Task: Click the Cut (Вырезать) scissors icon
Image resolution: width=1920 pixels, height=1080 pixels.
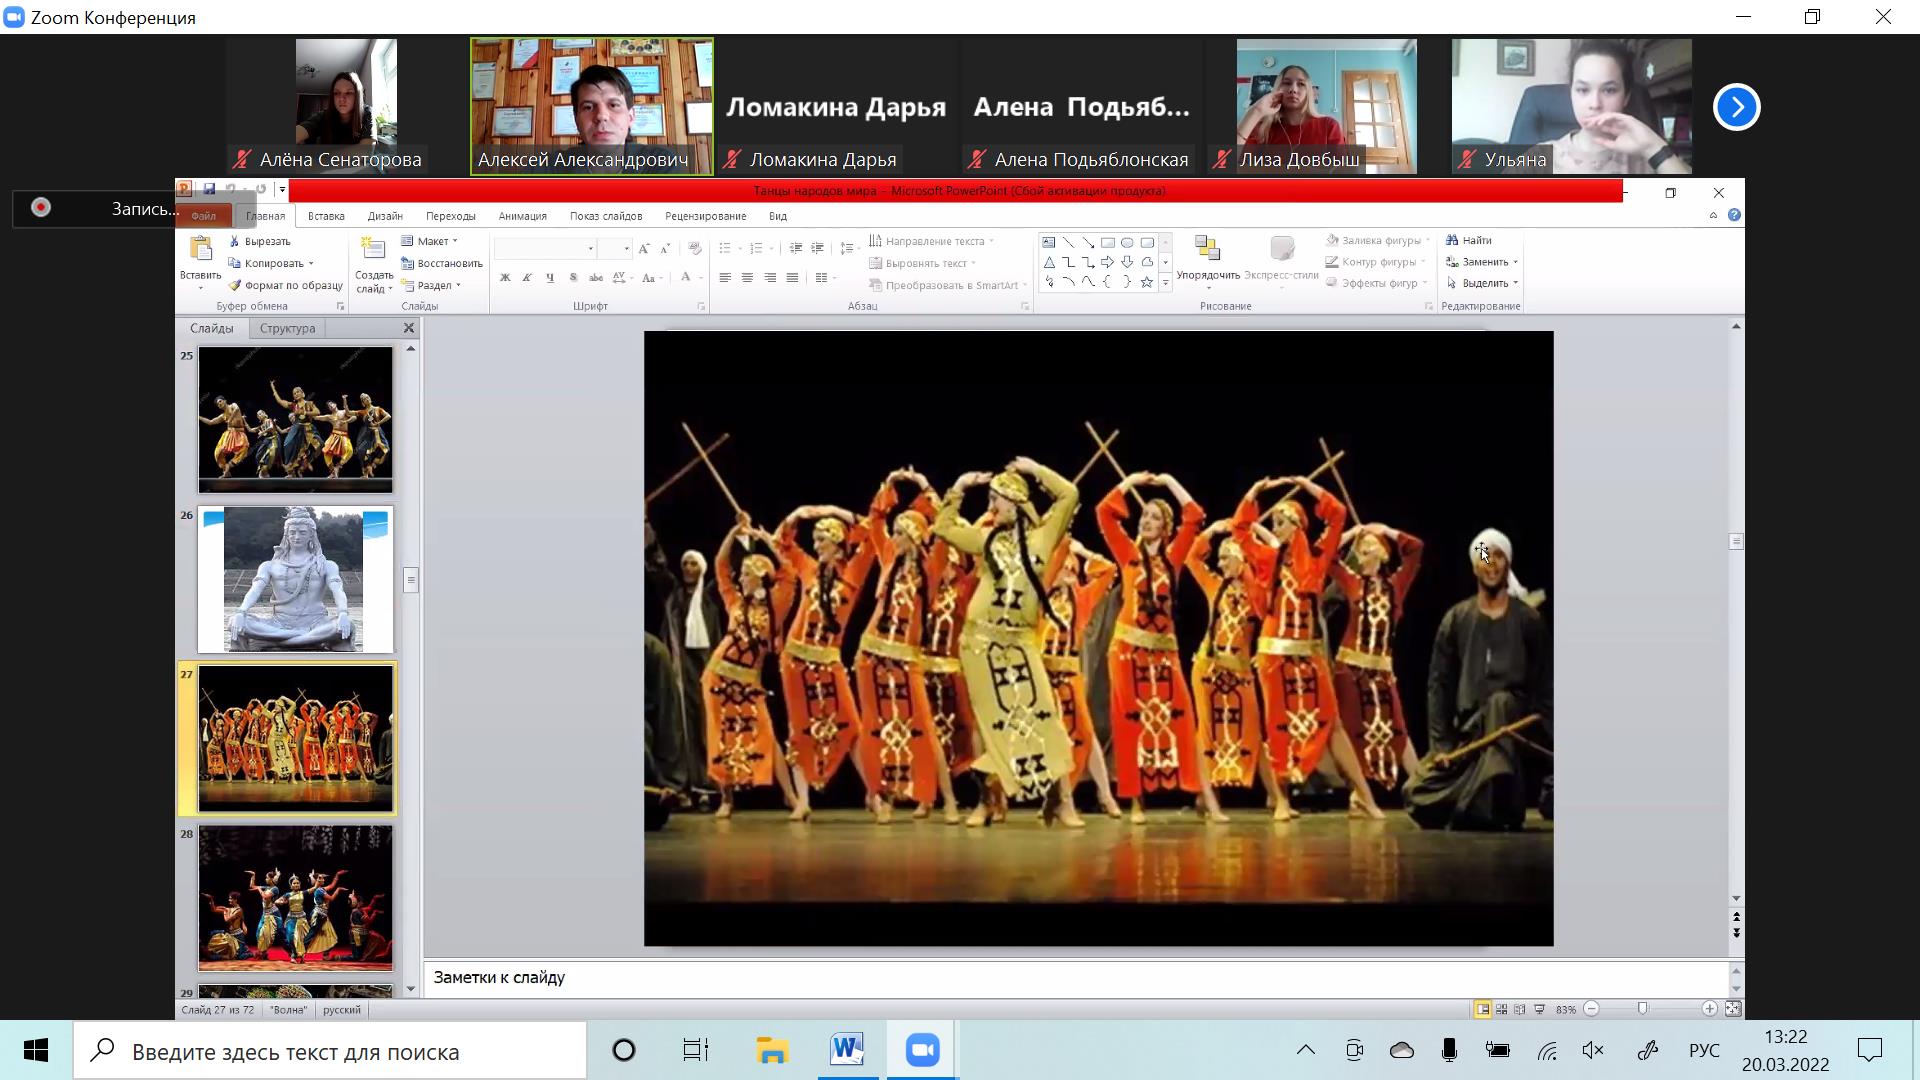Action: click(235, 241)
